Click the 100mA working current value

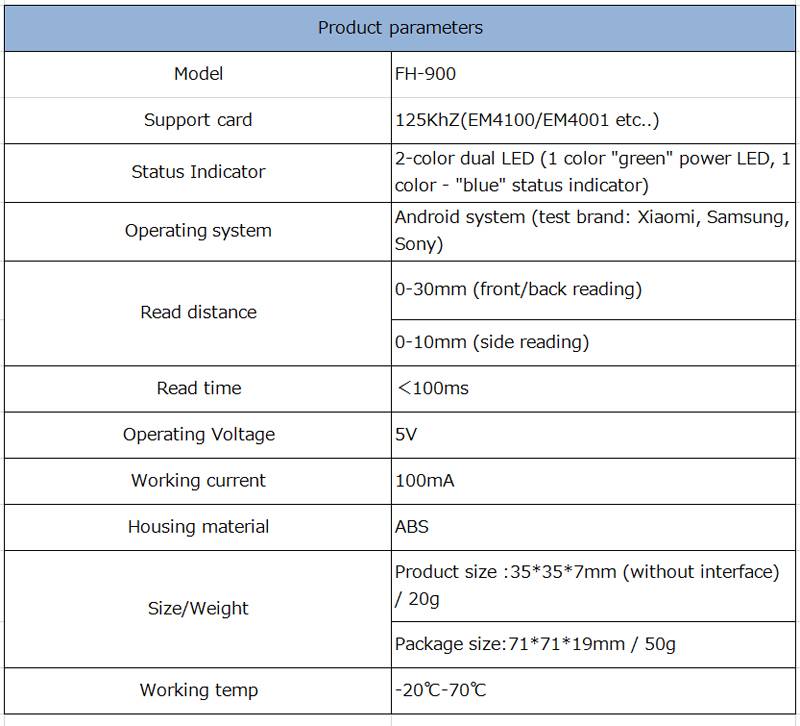click(425, 481)
